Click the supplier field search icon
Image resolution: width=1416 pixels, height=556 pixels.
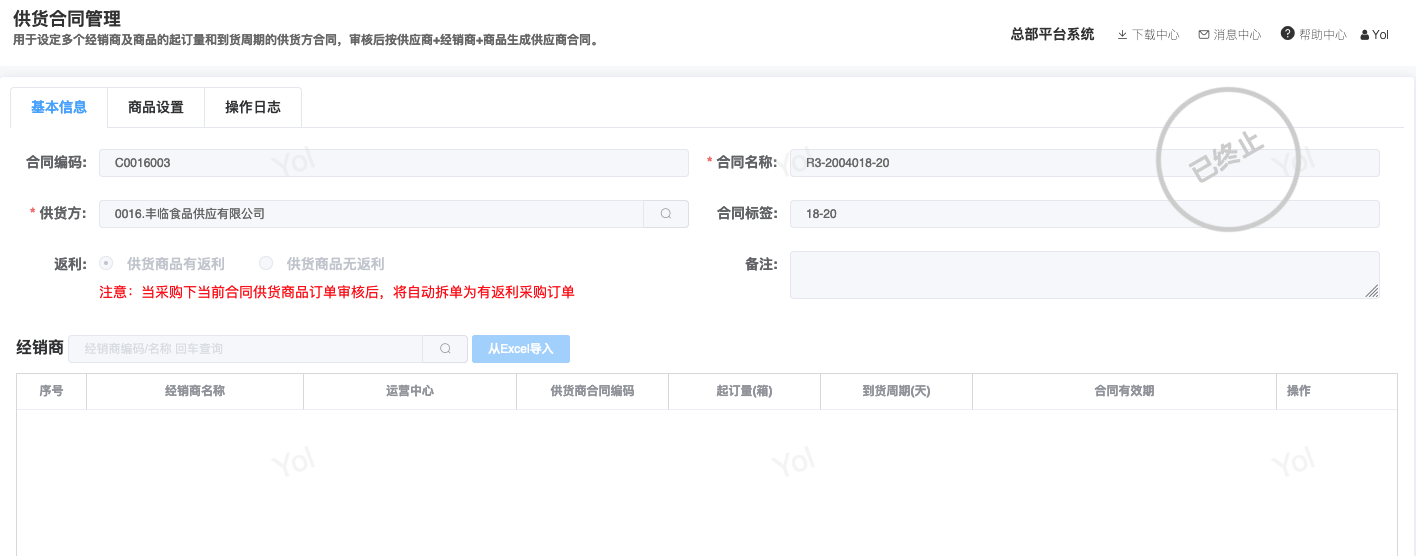[x=666, y=214]
